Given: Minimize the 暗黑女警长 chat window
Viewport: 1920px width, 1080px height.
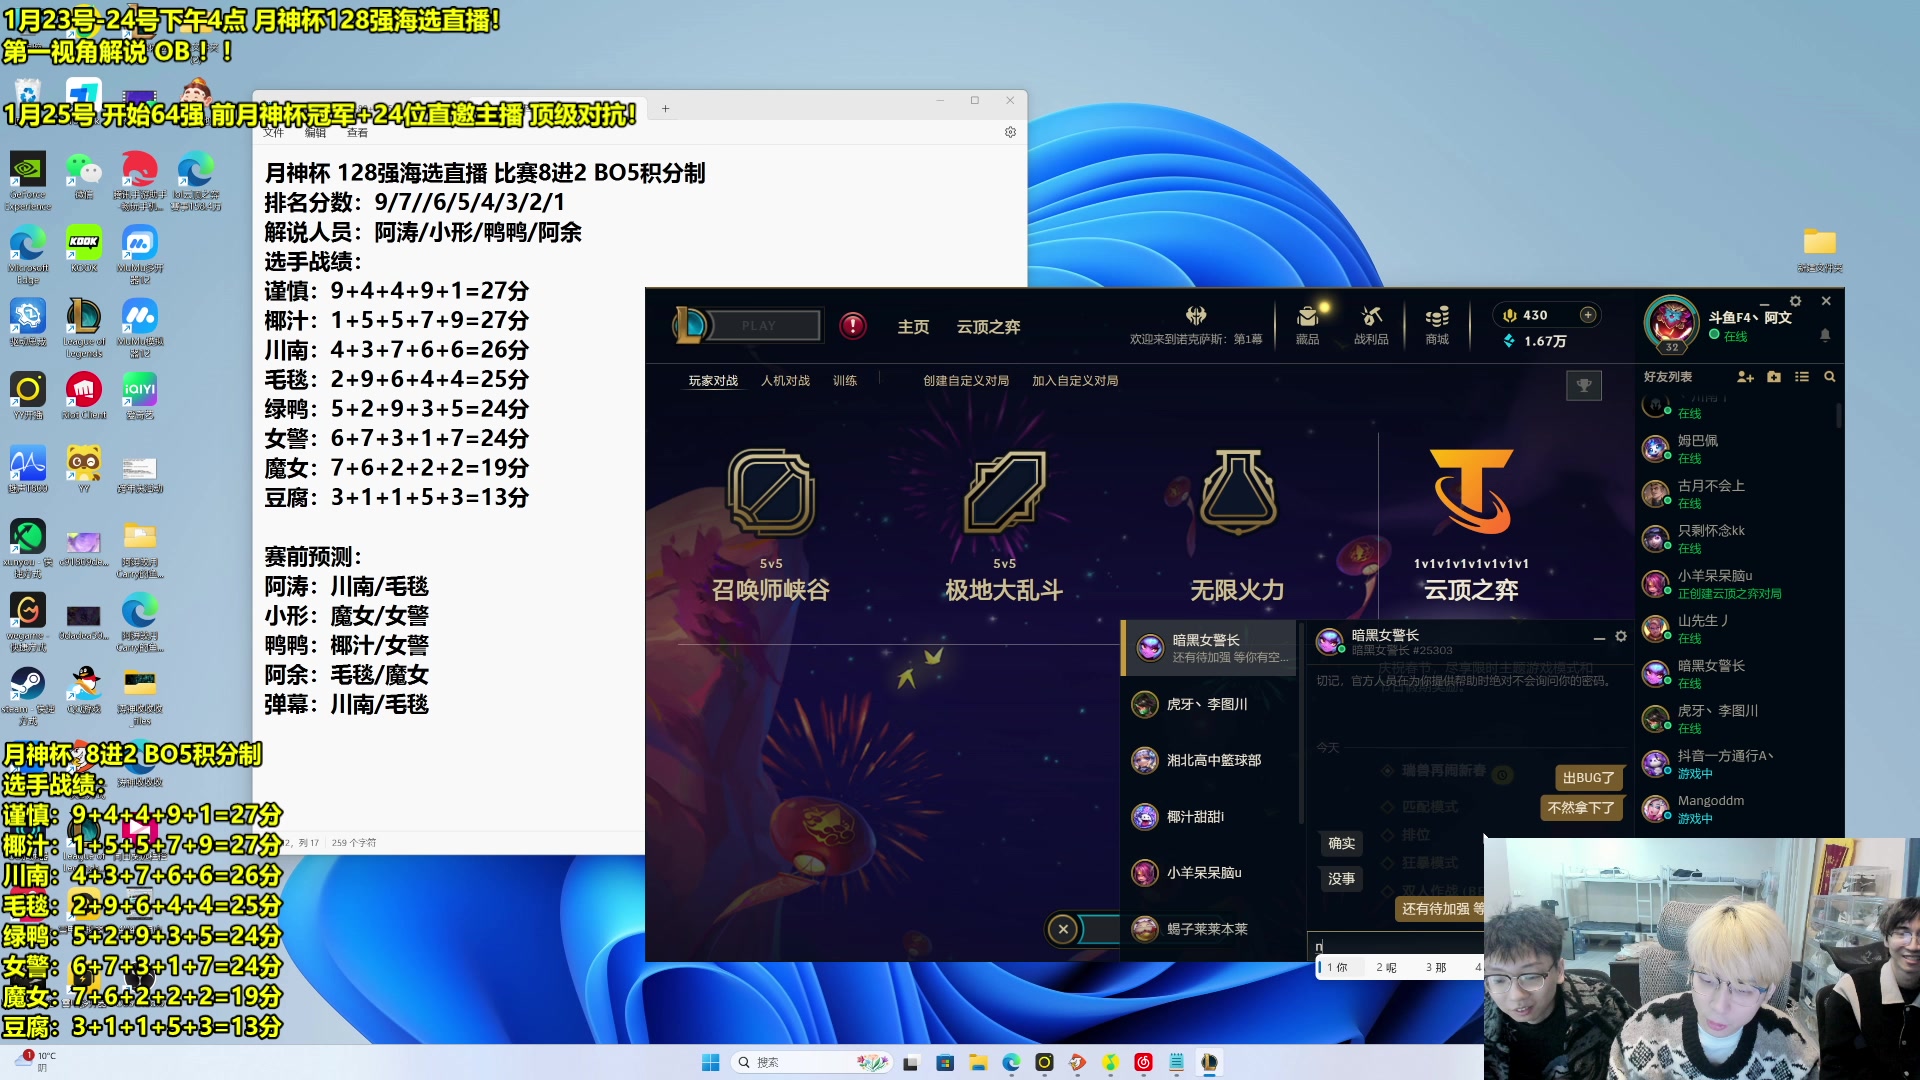Looking at the screenshot, I should (x=1598, y=638).
